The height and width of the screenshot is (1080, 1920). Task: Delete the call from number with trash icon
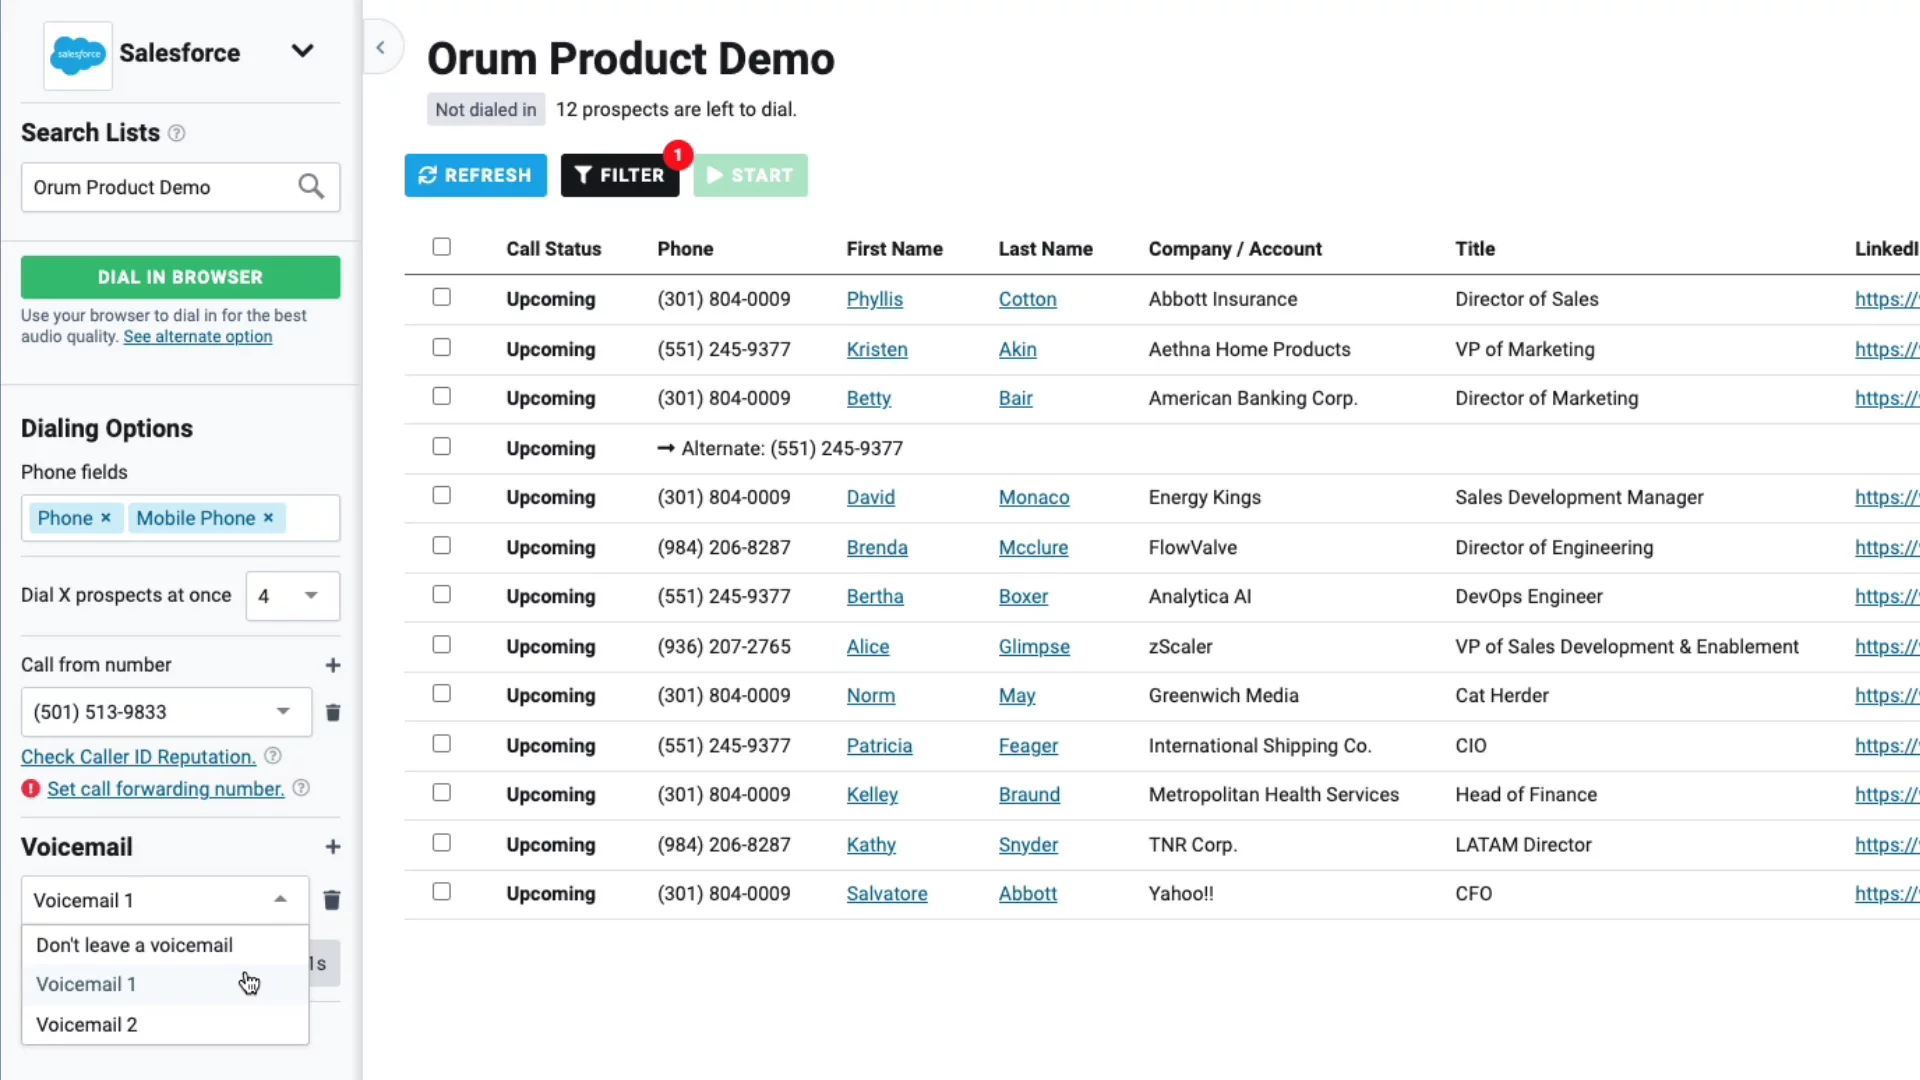pyautogui.click(x=333, y=712)
